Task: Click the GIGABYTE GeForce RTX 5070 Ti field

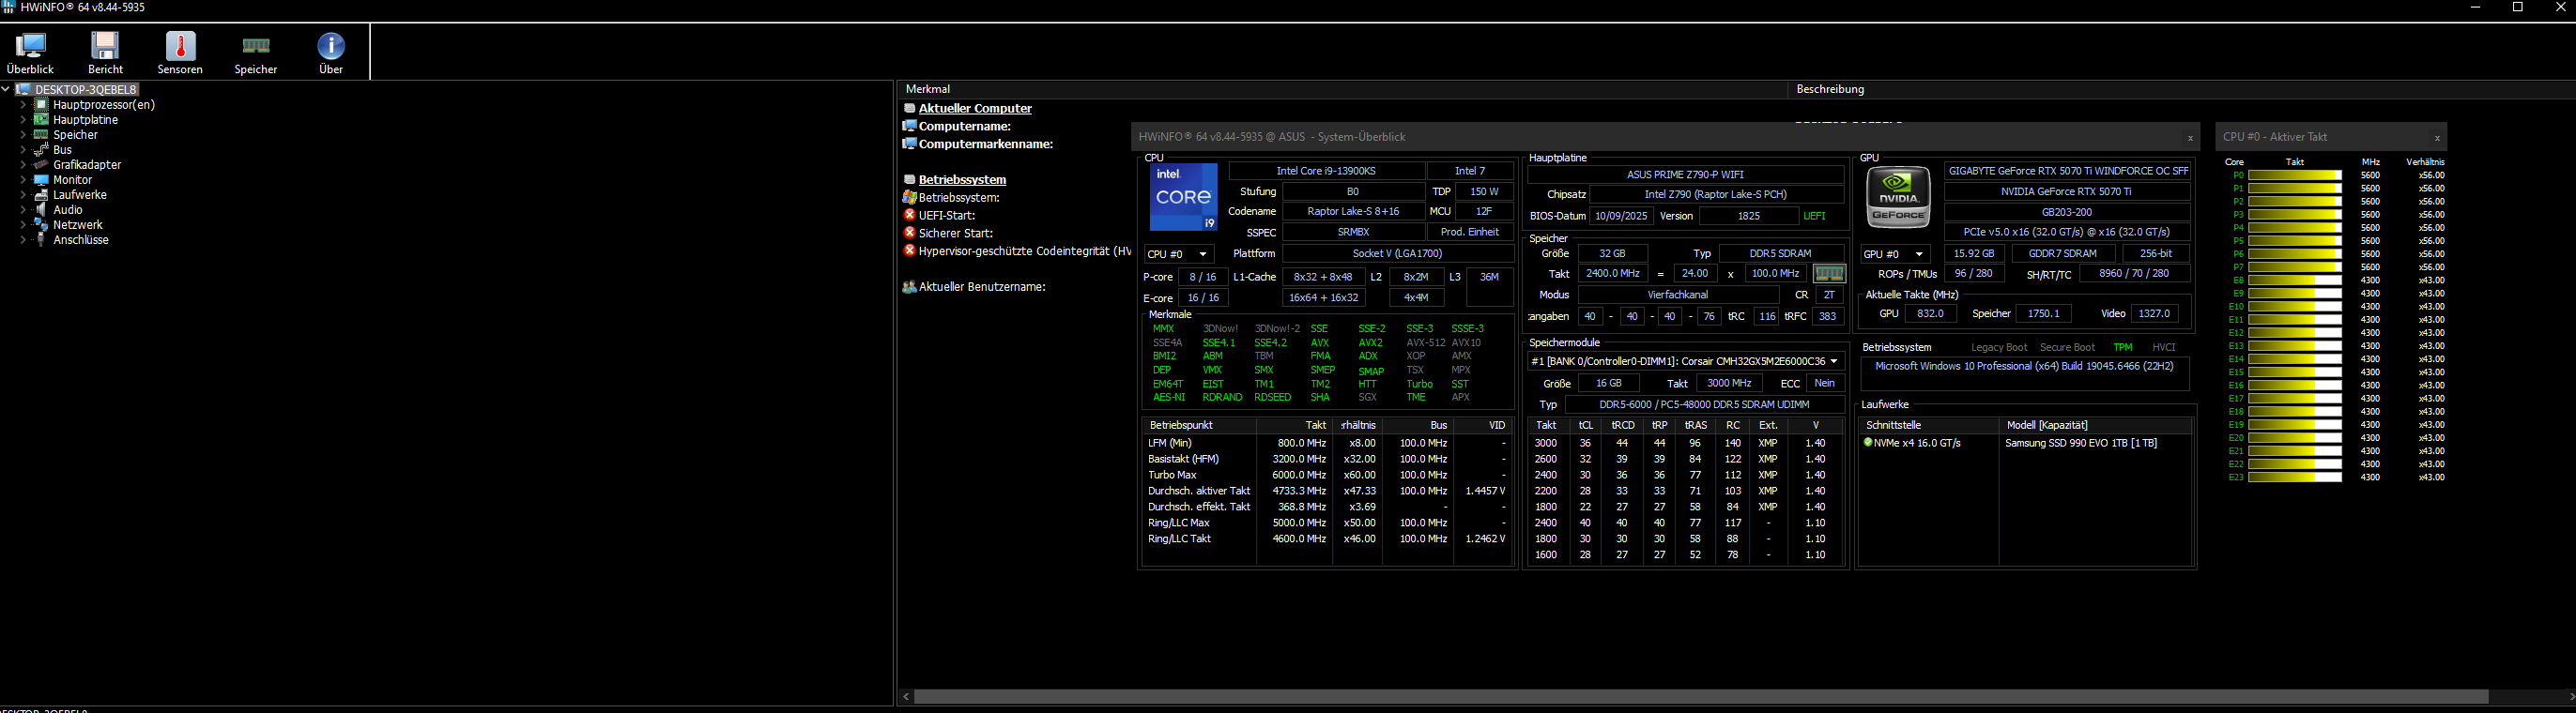Action: coord(2067,171)
